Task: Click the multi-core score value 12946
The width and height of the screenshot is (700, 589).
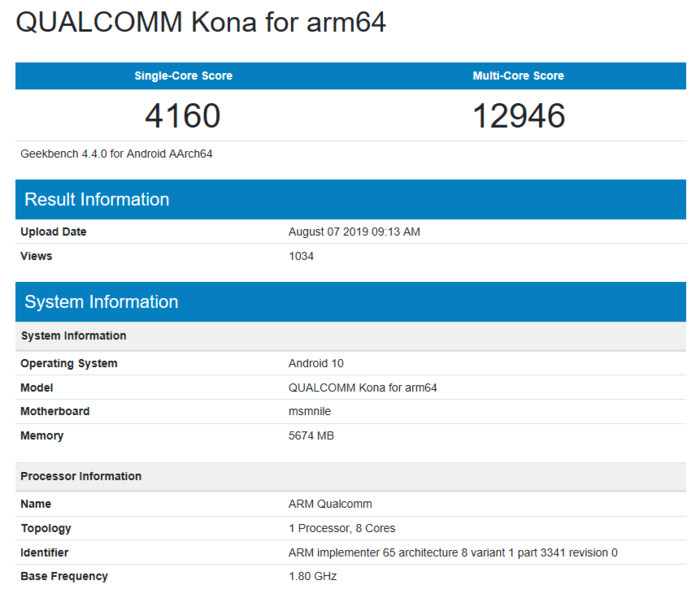Action: point(518,116)
